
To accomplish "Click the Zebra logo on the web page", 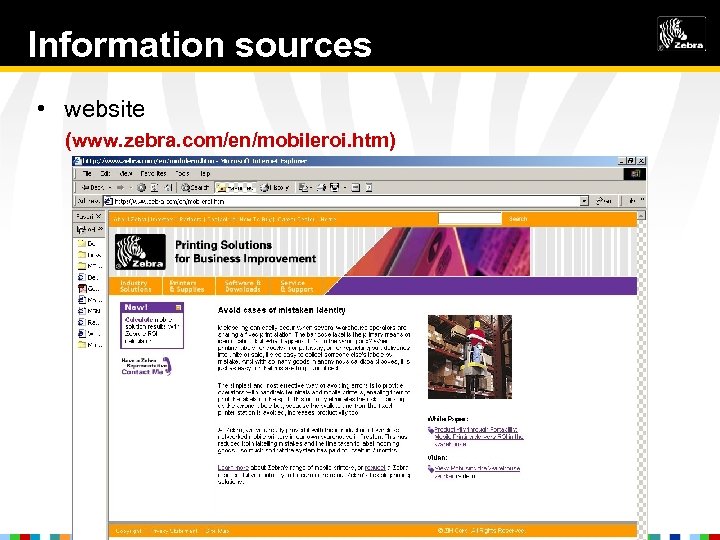I will pyautogui.click(x=140, y=252).
